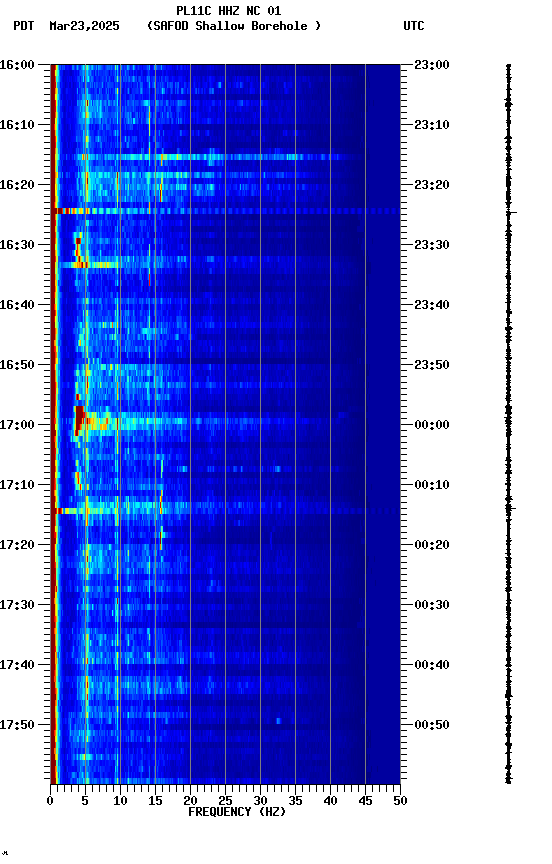Image resolution: width=552 pixels, height=864 pixels.
Task: Click the 00:50 UTC time label
Action: [x=432, y=725]
